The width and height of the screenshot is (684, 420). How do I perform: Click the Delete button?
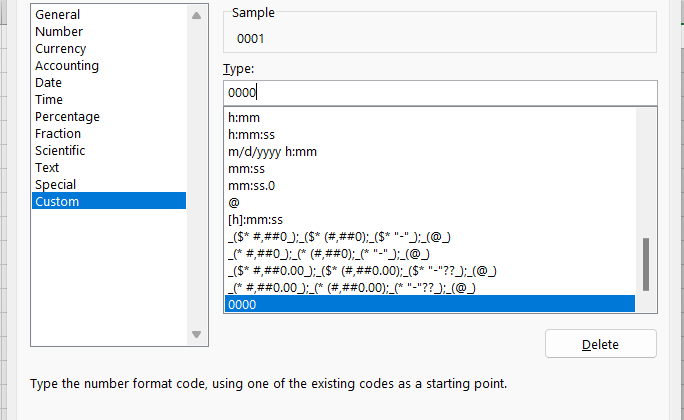pyautogui.click(x=600, y=344)
